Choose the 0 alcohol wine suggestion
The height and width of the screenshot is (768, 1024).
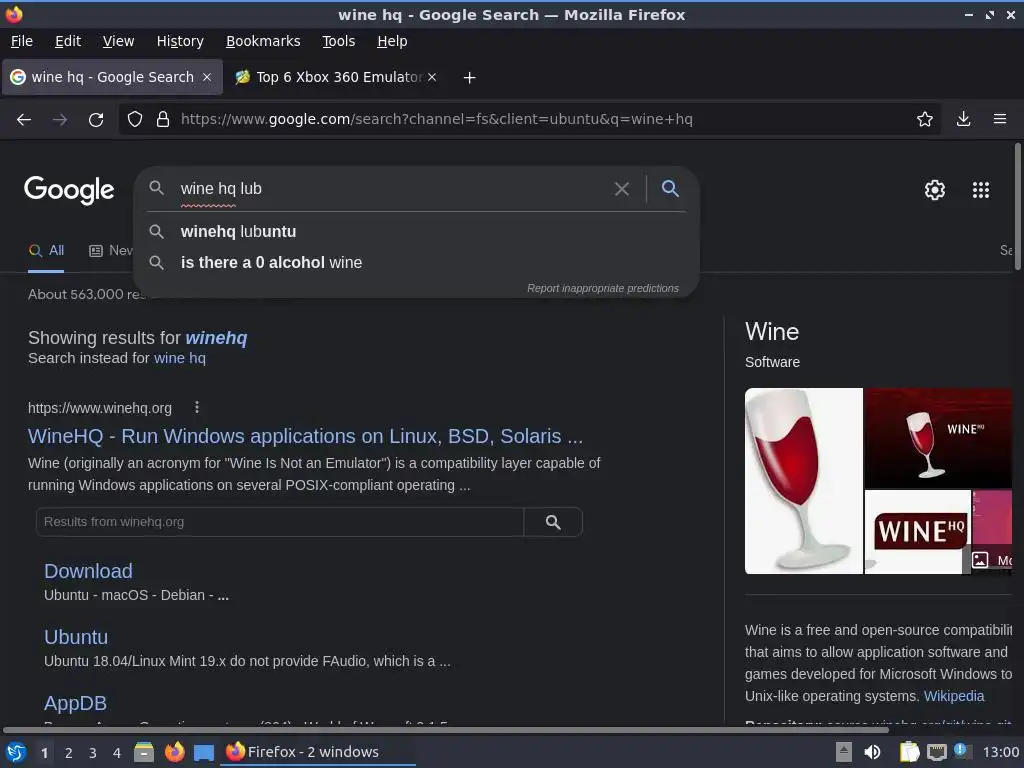click(417, 263)
